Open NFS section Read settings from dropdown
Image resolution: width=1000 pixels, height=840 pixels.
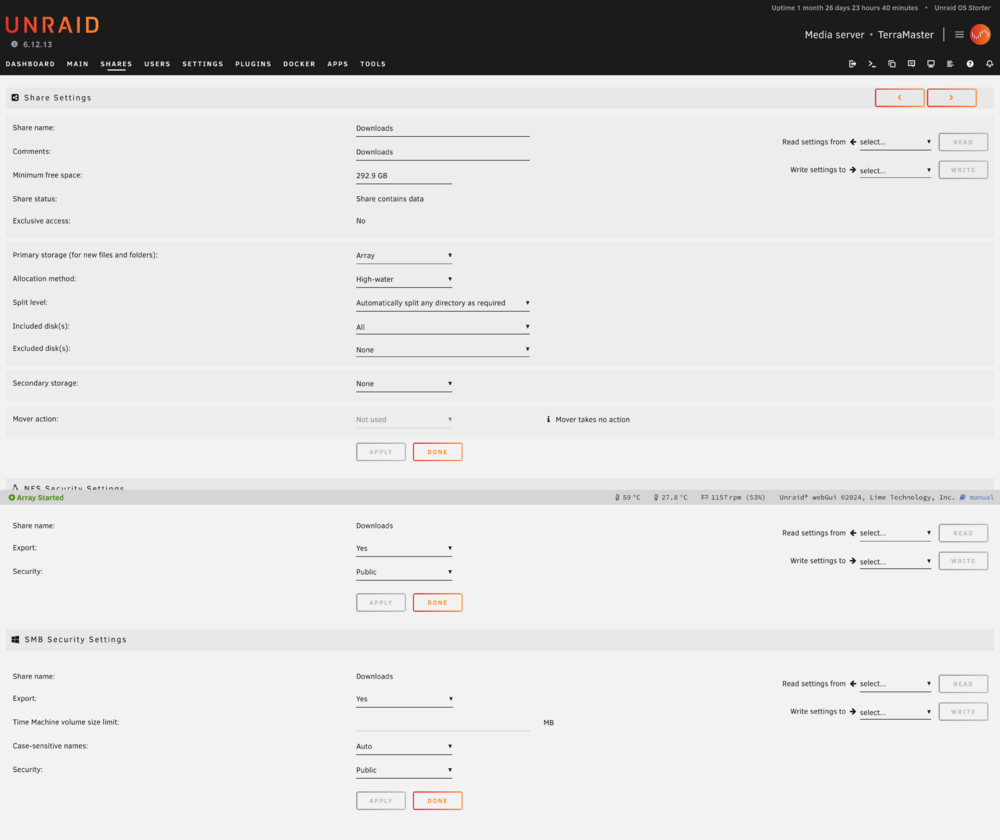coord(895,533)
